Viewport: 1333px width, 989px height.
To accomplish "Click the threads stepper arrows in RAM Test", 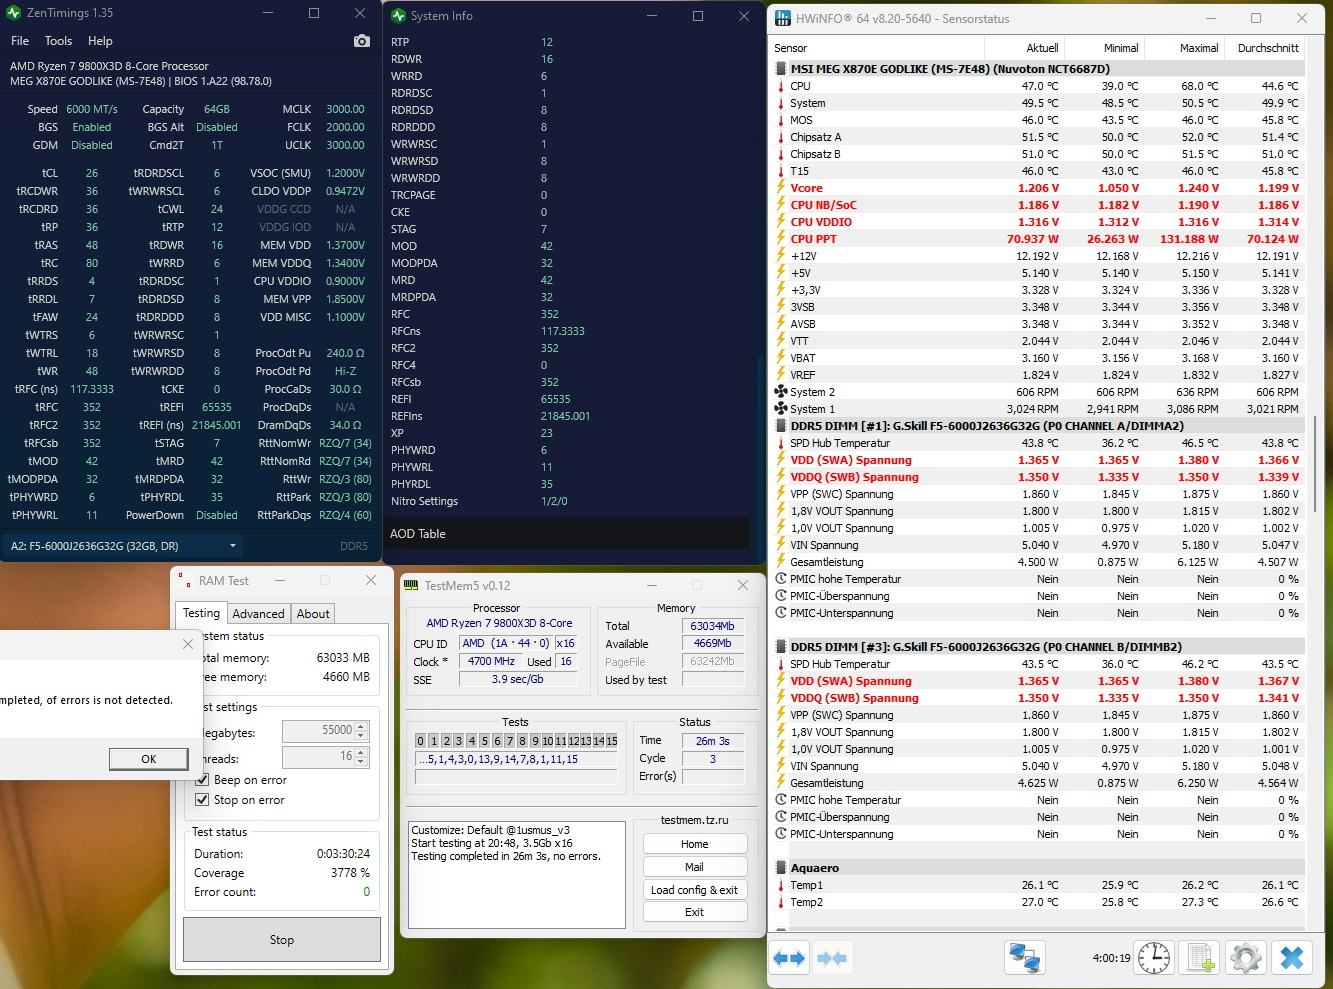I will pos(362,757).
